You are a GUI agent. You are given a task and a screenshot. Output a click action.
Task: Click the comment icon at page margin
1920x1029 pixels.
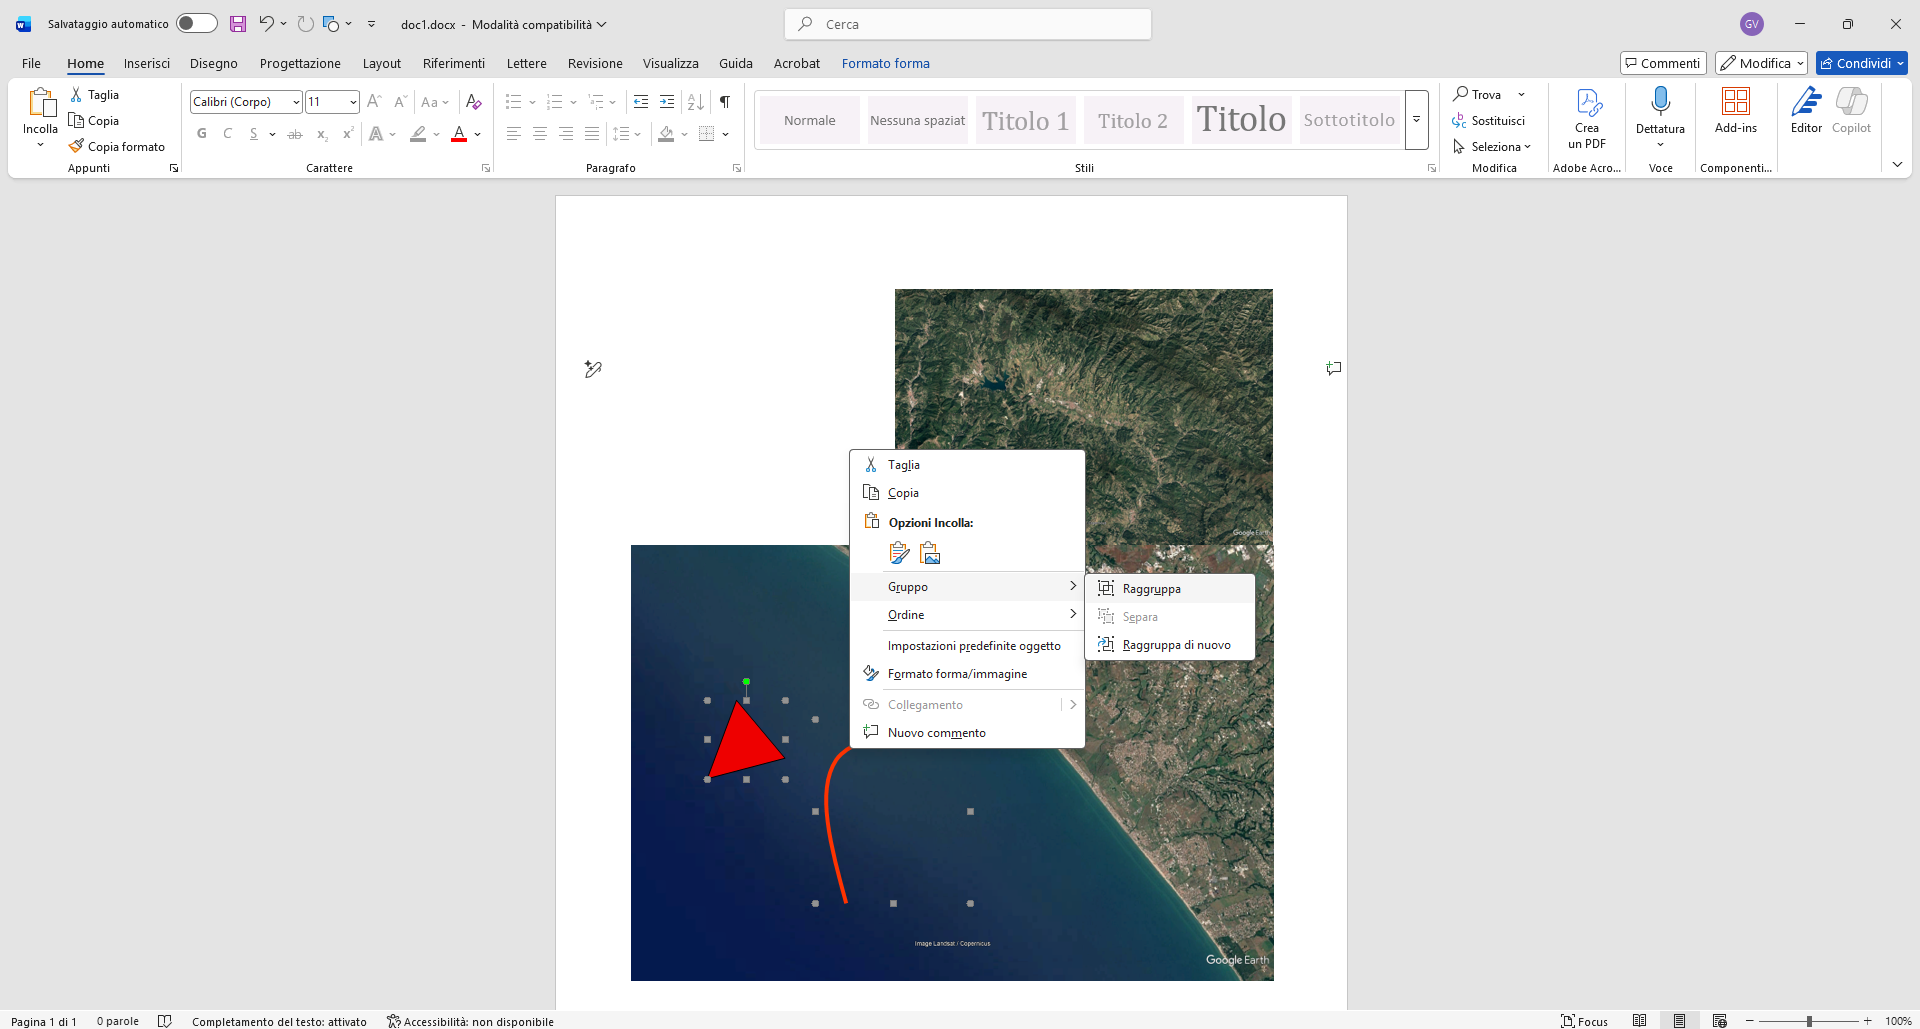pos(1333,369)
